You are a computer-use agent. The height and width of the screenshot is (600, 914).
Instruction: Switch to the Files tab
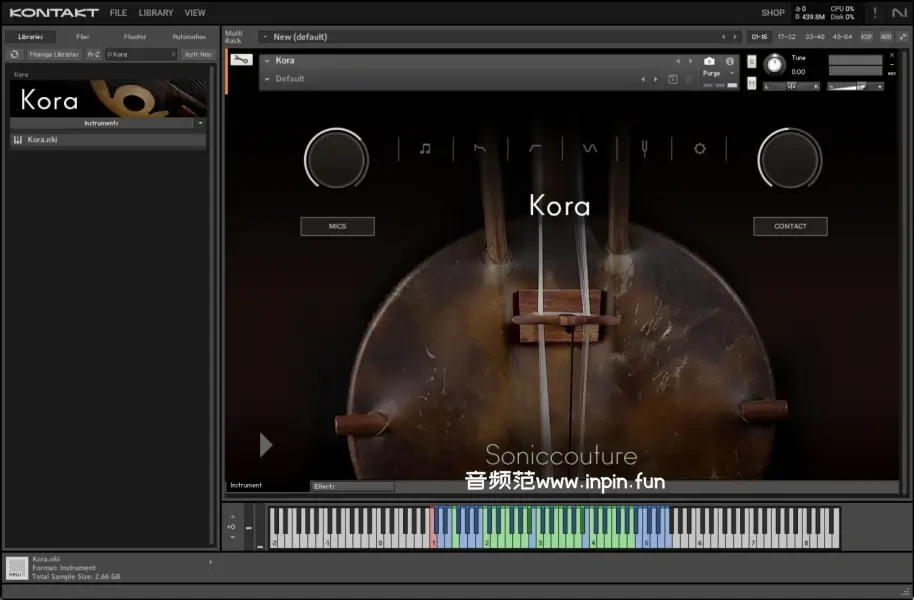(83, 37)
